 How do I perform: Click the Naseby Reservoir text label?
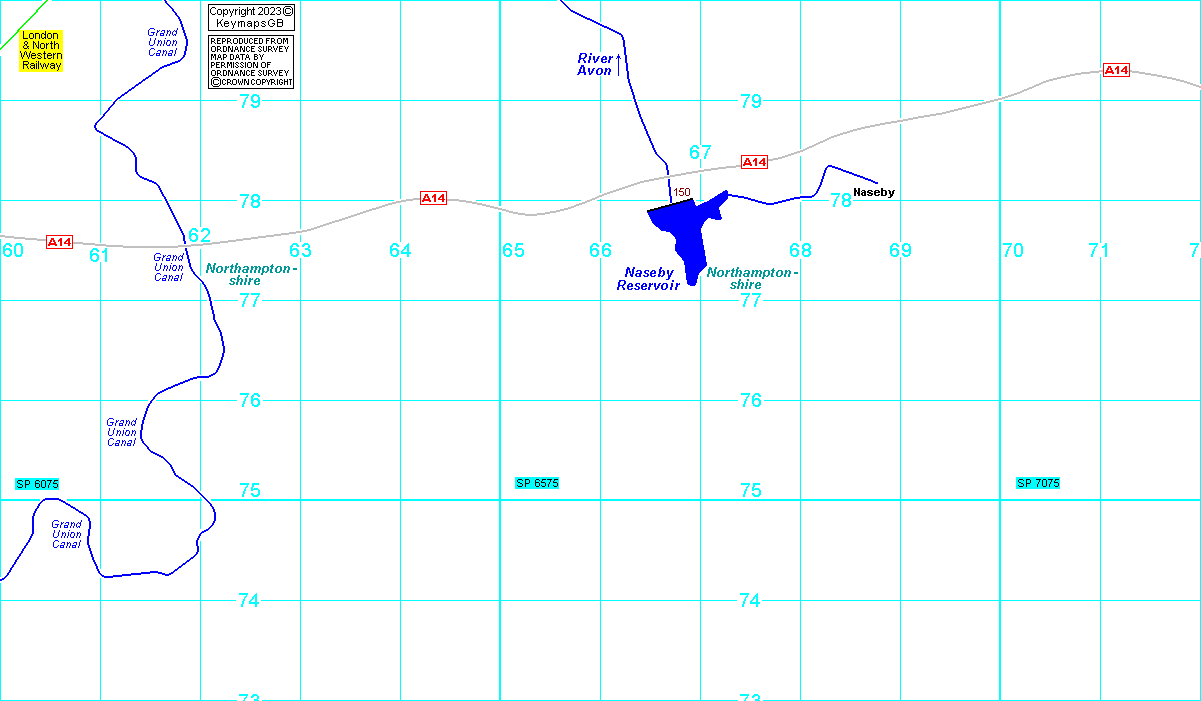click(648, 279)
